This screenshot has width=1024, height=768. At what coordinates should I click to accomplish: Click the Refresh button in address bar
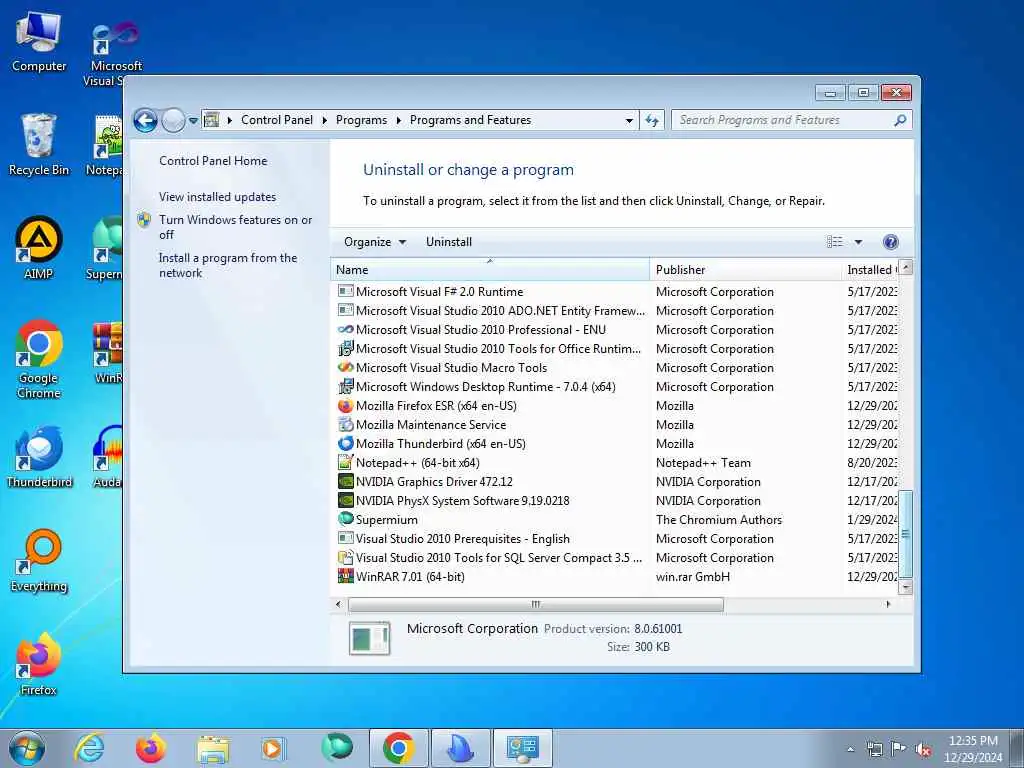click(x=652, y=120)
